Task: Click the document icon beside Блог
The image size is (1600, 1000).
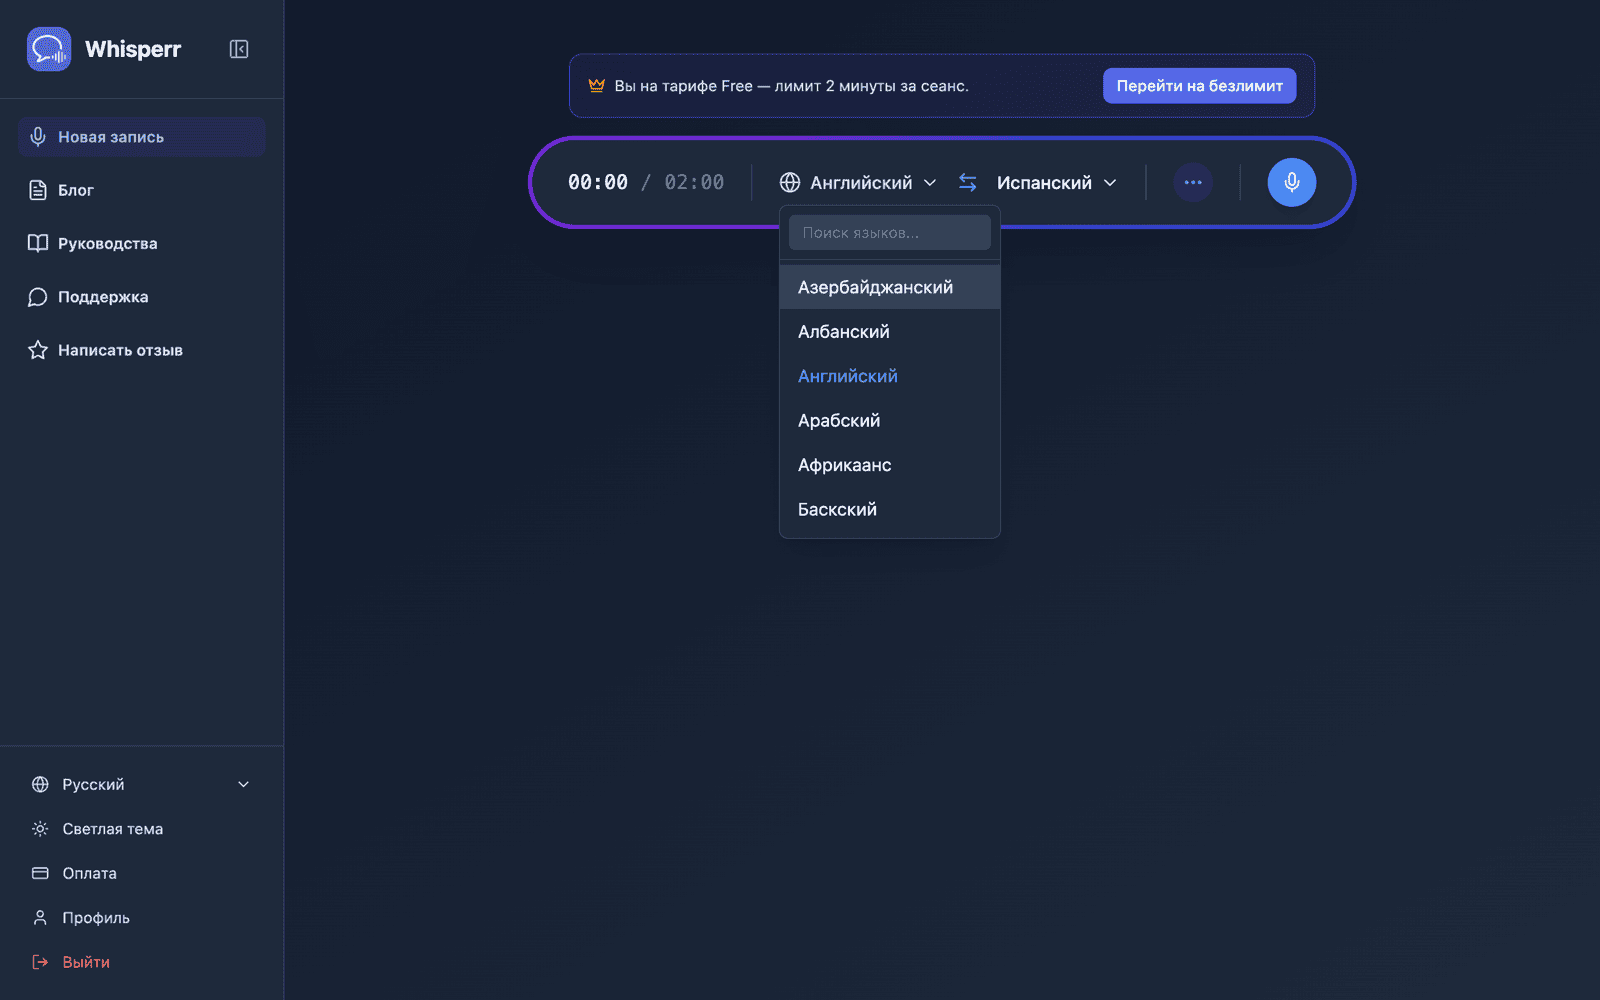Action: click(38, 190)
